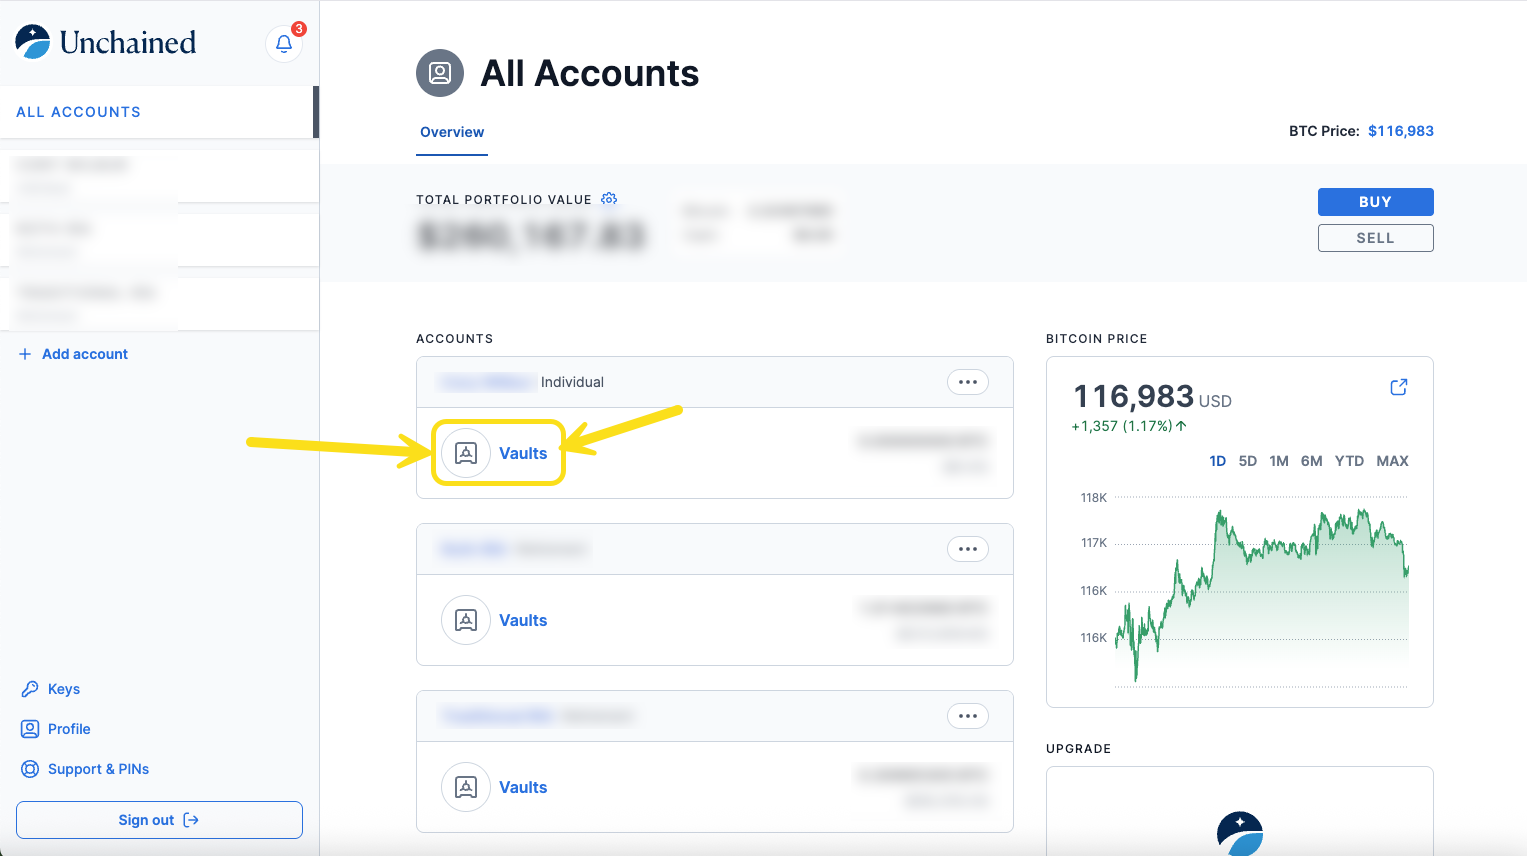Open options menu for third account card
Viewport: 1527px width, 856px height.
(967, 716)
